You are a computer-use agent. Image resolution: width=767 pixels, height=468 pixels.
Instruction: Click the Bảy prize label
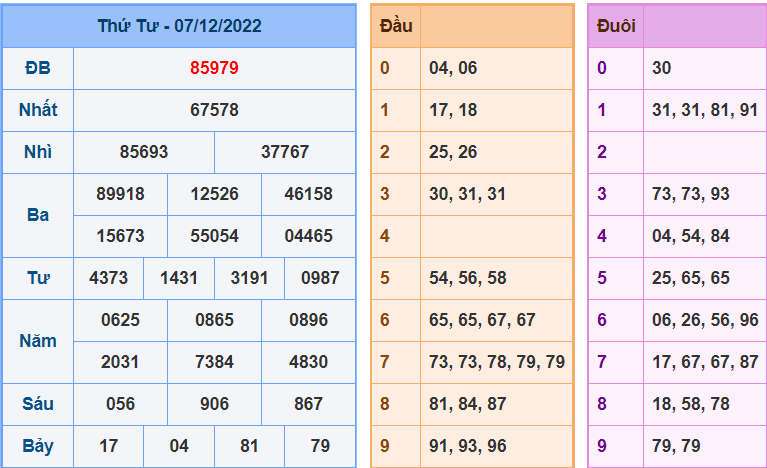(38, 446)
